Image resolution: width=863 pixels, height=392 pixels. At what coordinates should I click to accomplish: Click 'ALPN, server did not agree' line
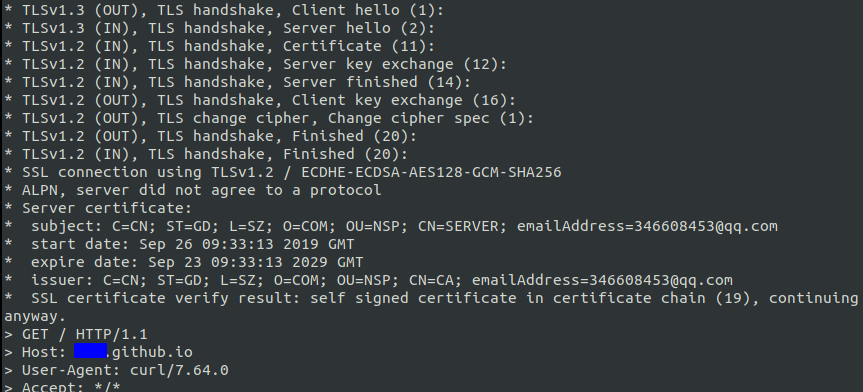tap(193, 190)
